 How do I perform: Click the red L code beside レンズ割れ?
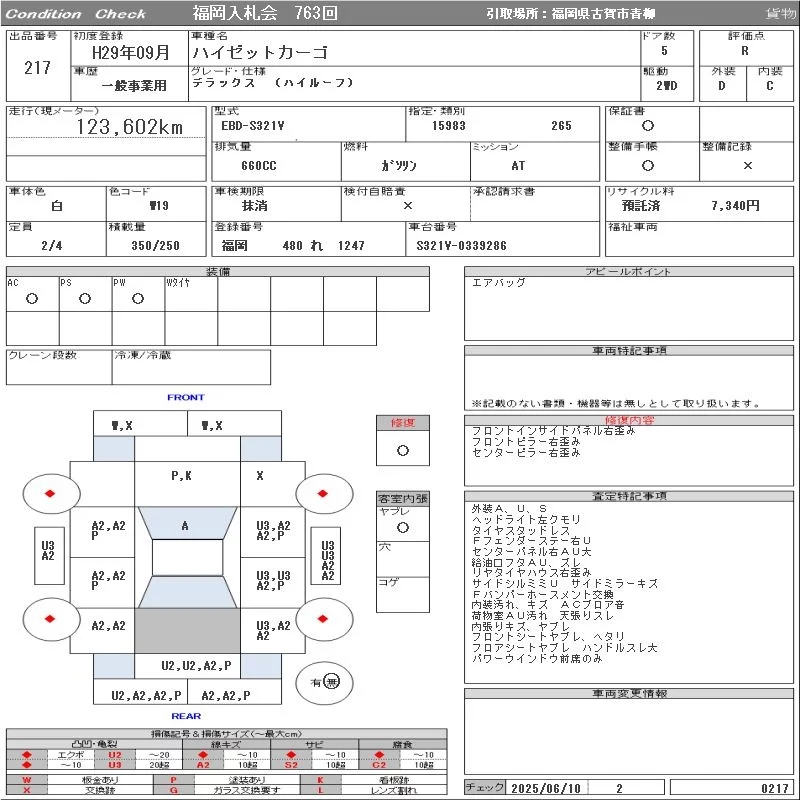pyautogui.click(x=320, y=790)
